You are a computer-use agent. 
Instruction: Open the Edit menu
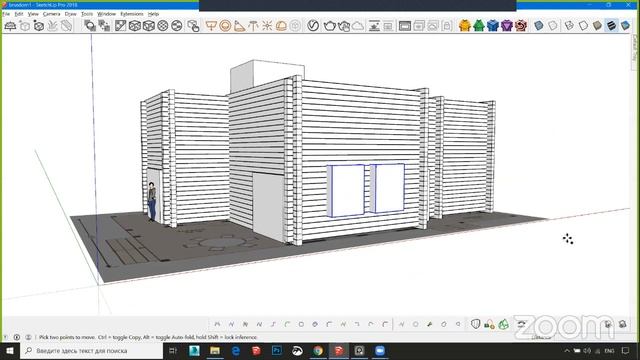[19, 14]
